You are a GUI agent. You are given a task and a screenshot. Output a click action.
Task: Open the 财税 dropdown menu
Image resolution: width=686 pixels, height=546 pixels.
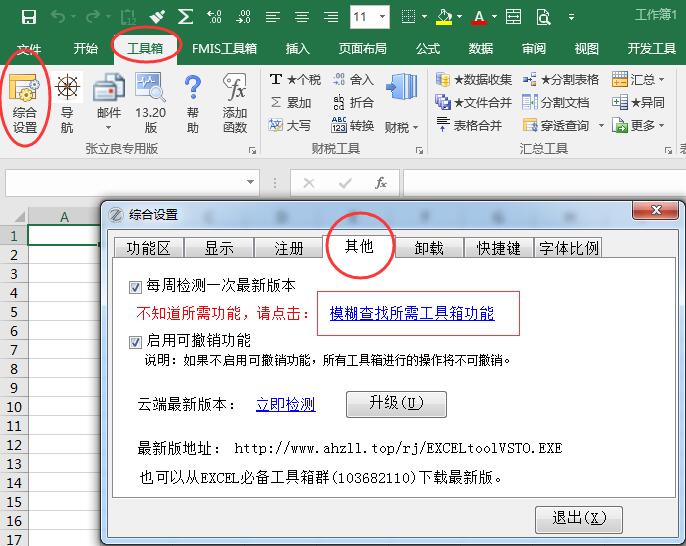click(x=402, y=127)
